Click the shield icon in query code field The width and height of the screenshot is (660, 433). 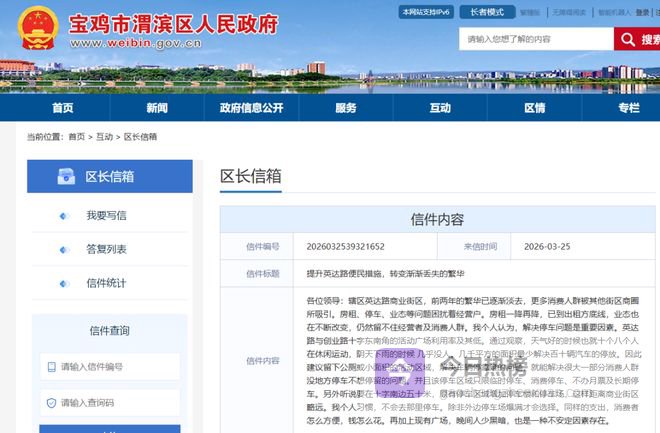point(51,403)
